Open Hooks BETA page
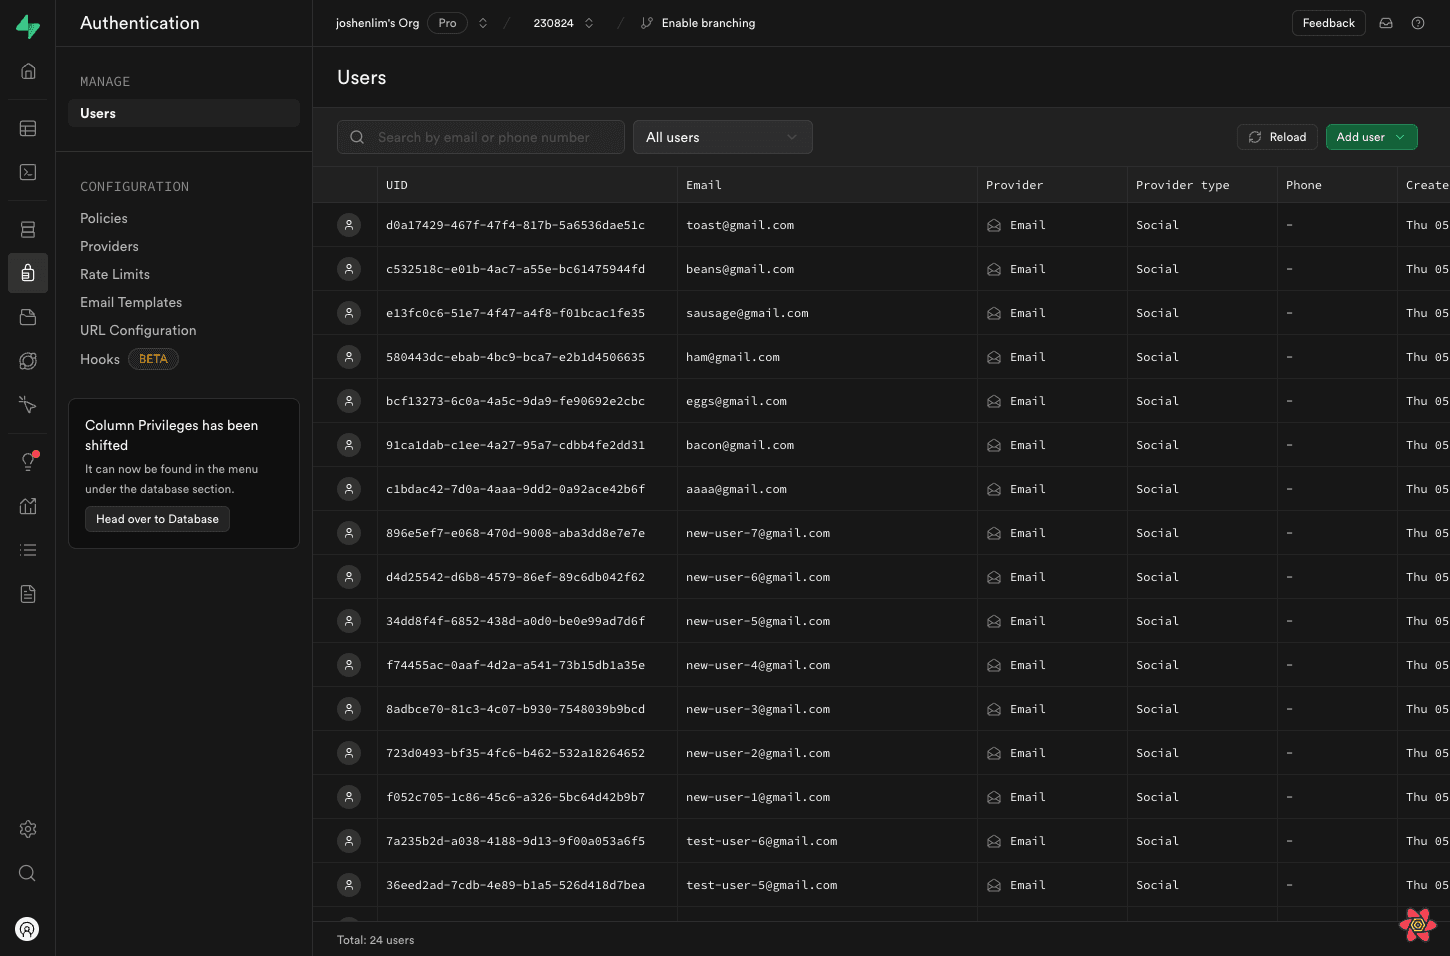Viewport: 1450px width, 956px height. tap(129, 359)
